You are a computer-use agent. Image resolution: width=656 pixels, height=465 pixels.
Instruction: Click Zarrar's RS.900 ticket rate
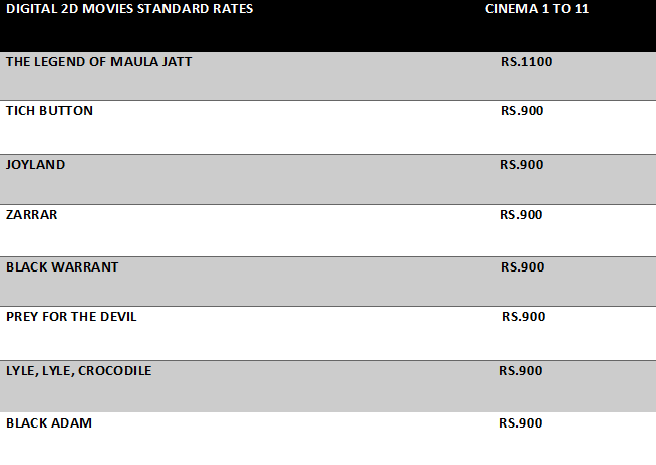521,215
